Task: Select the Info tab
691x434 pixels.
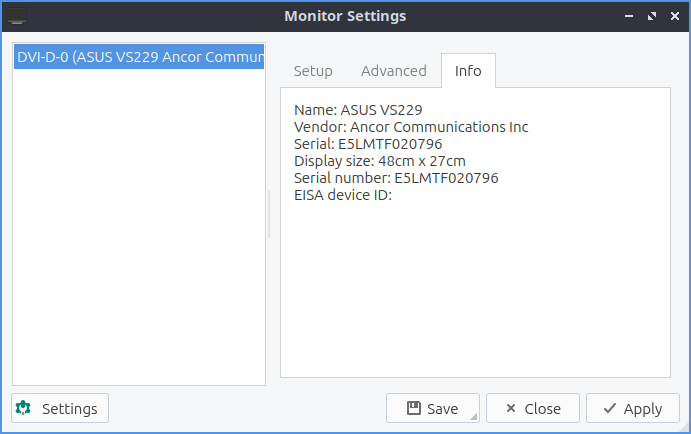Action: [468, 71]
